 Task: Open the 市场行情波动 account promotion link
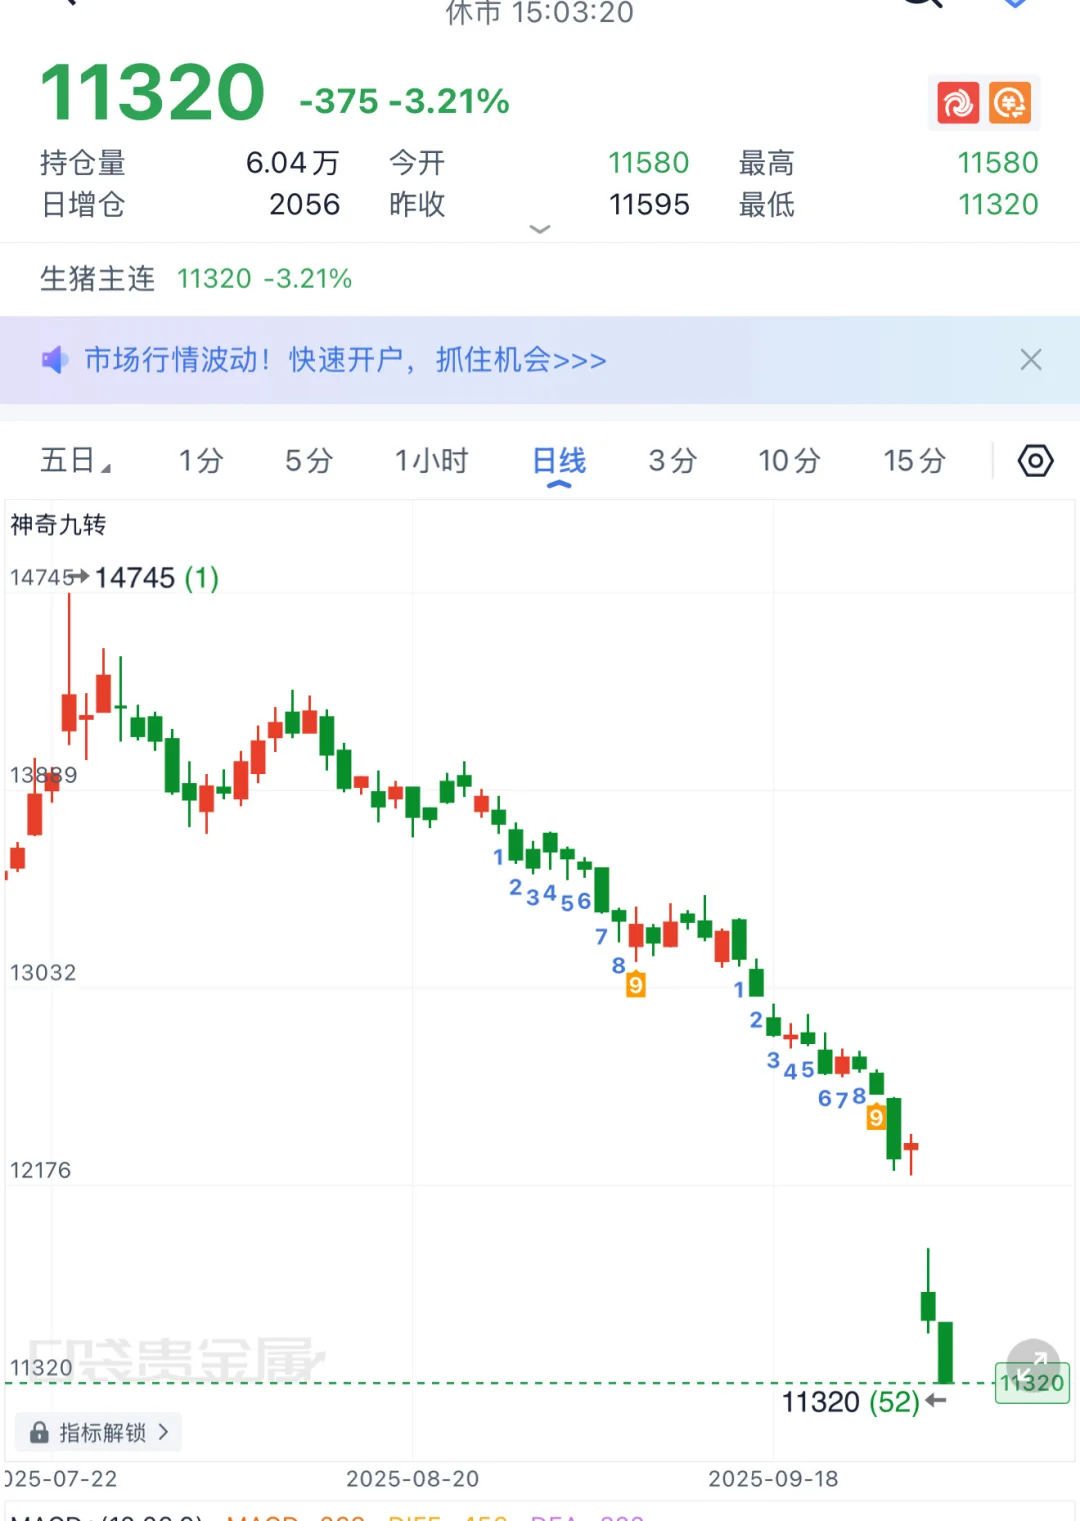coord(345,360)
